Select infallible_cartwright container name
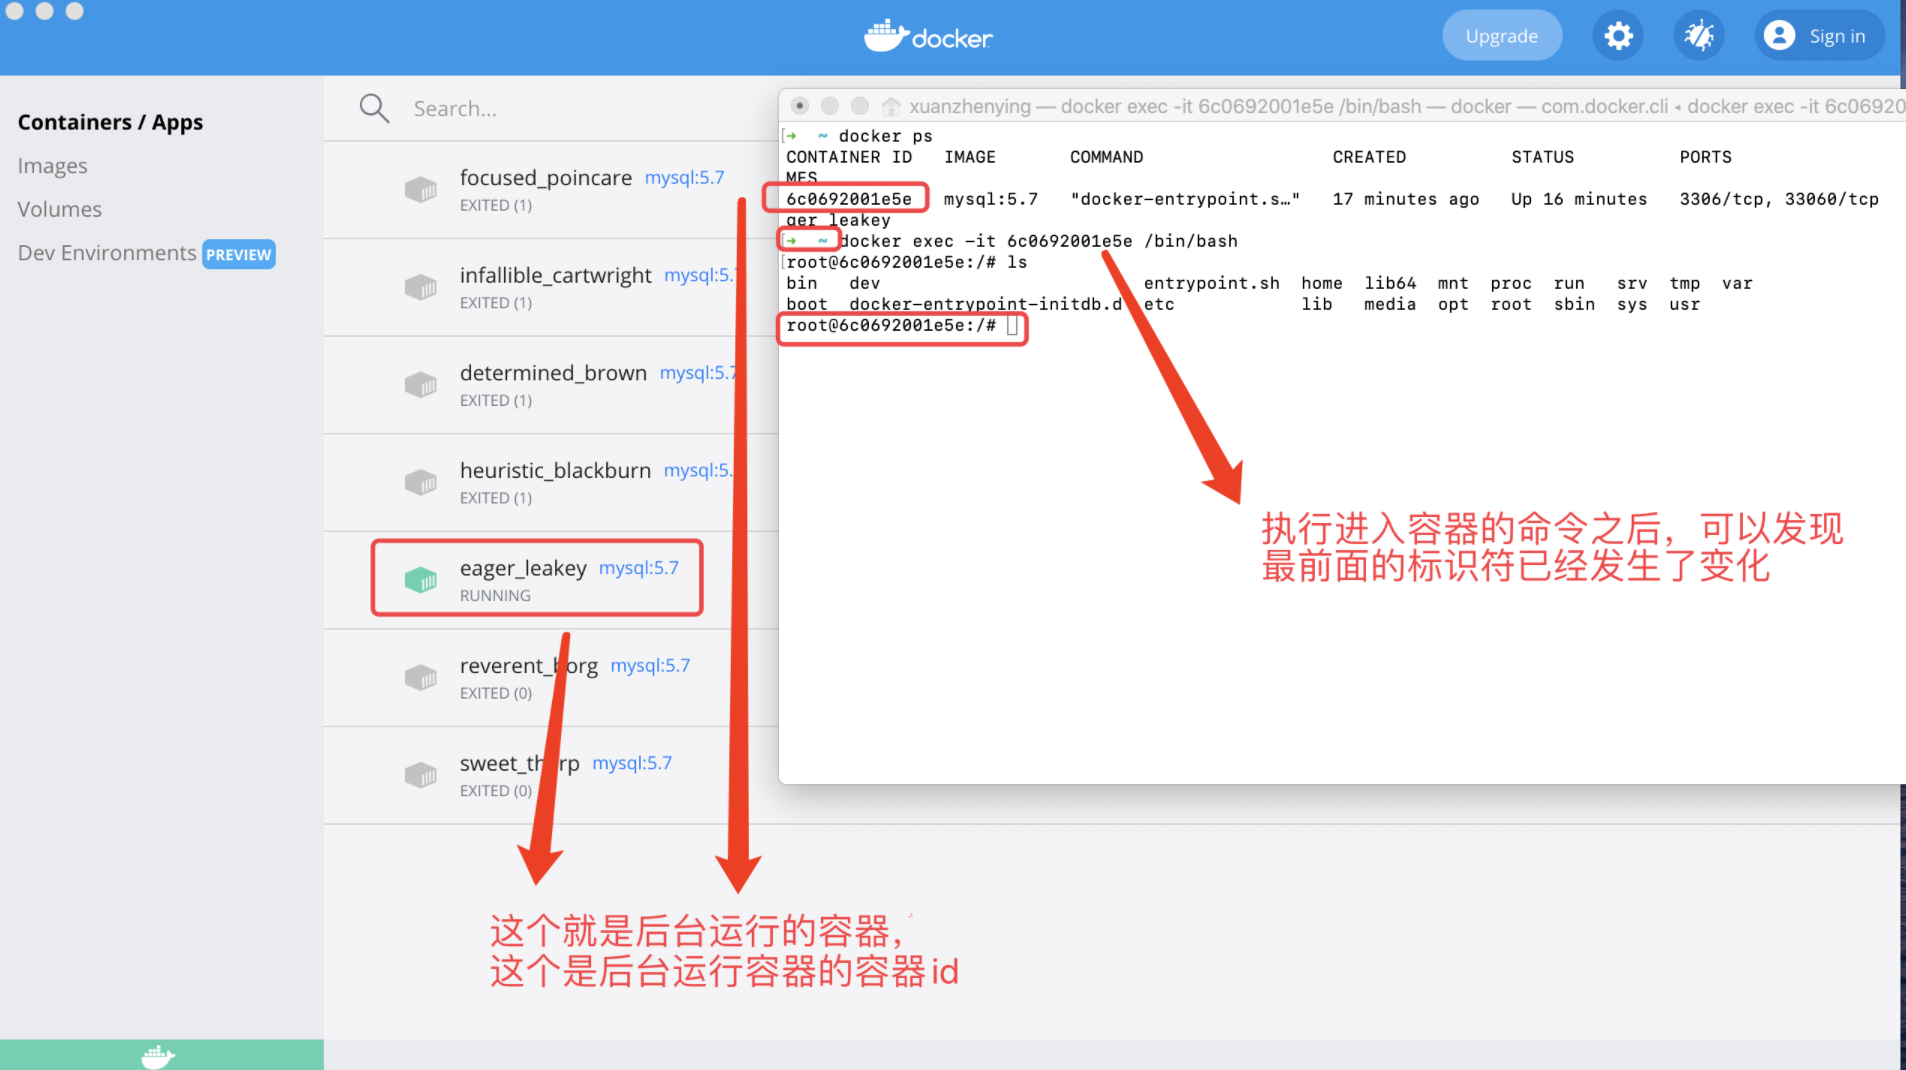 click(x=555, y=275)
